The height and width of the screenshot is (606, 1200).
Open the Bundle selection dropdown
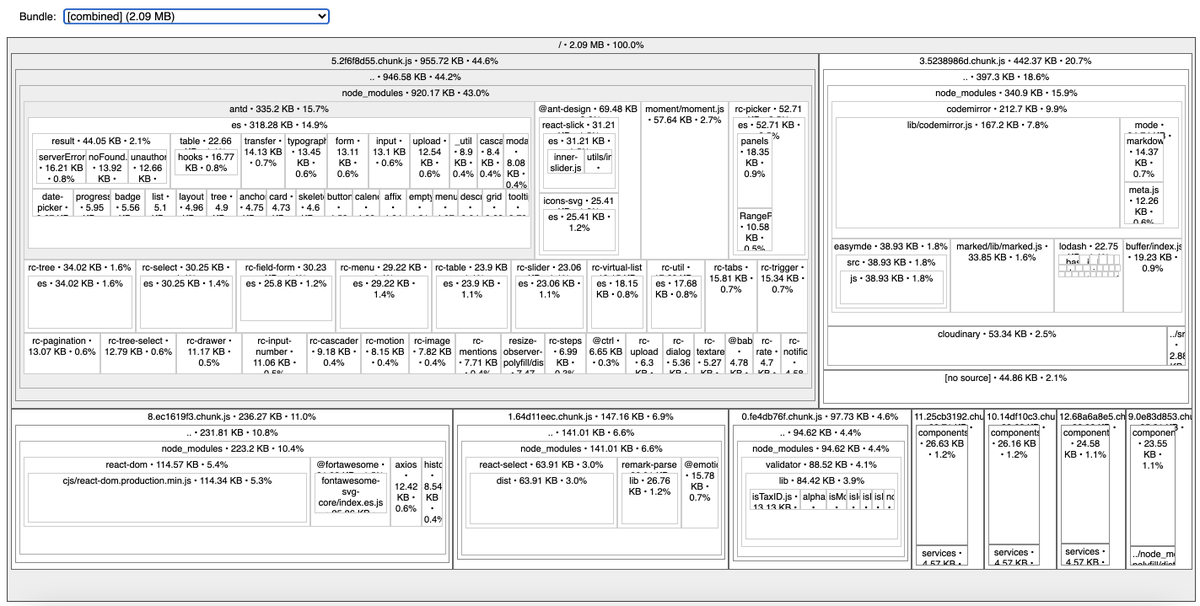click(195, 17)
